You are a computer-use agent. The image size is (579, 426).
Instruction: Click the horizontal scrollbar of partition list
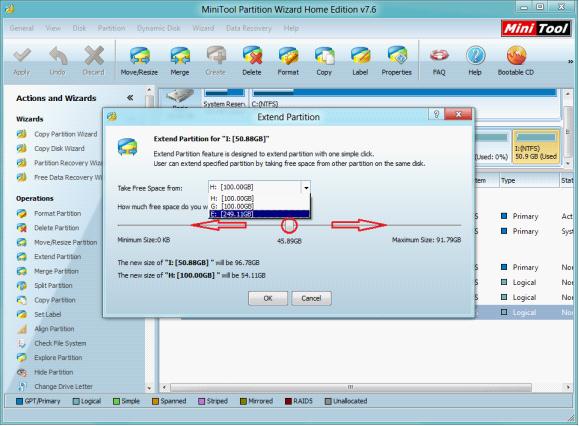[x=350, y=387]
